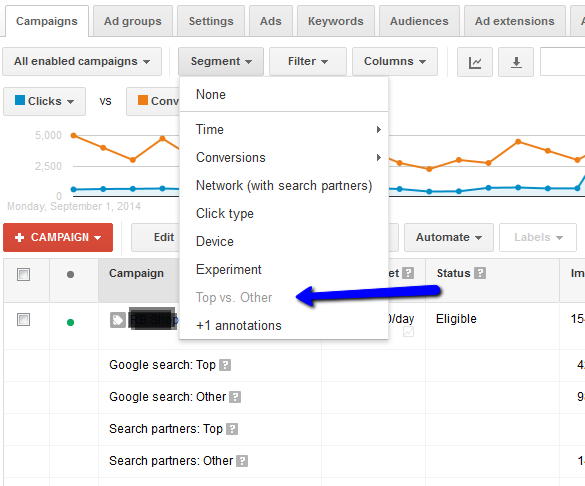Click help icon beside Search partners: Other
Viewport: 585px width, 486px height.
[x=242, y=461]
